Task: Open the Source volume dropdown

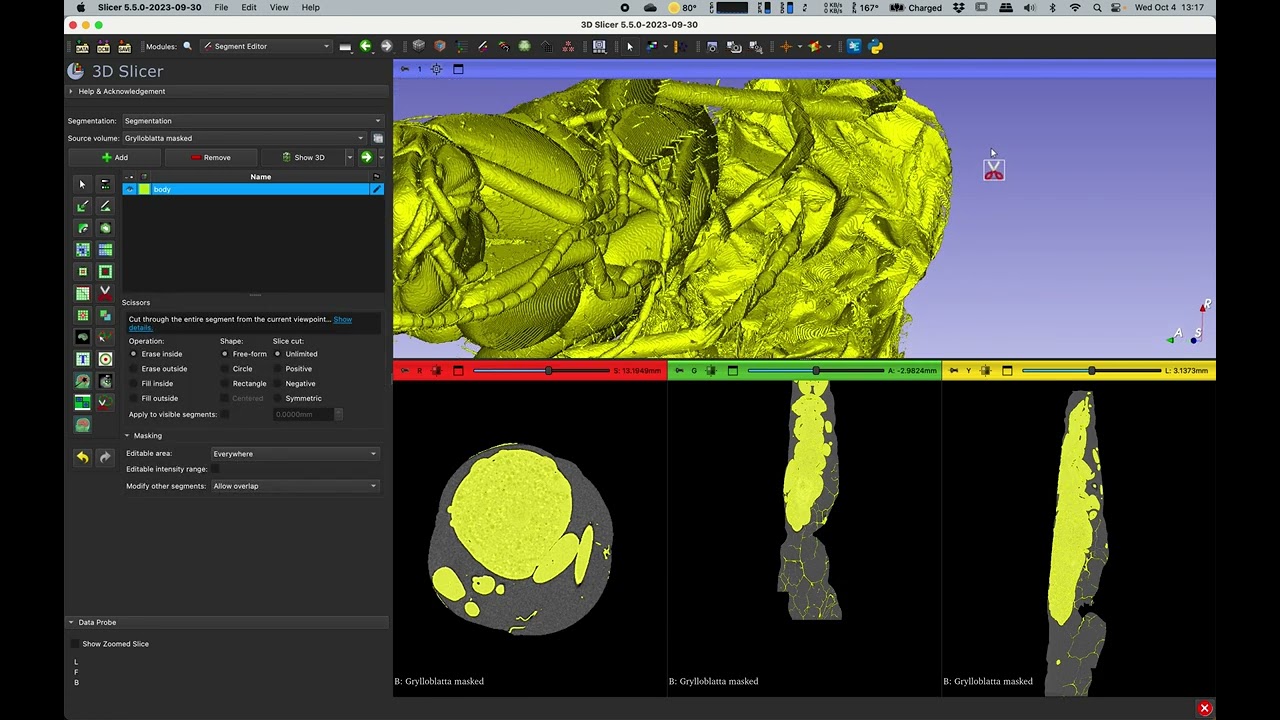Action: coord(245,138)
